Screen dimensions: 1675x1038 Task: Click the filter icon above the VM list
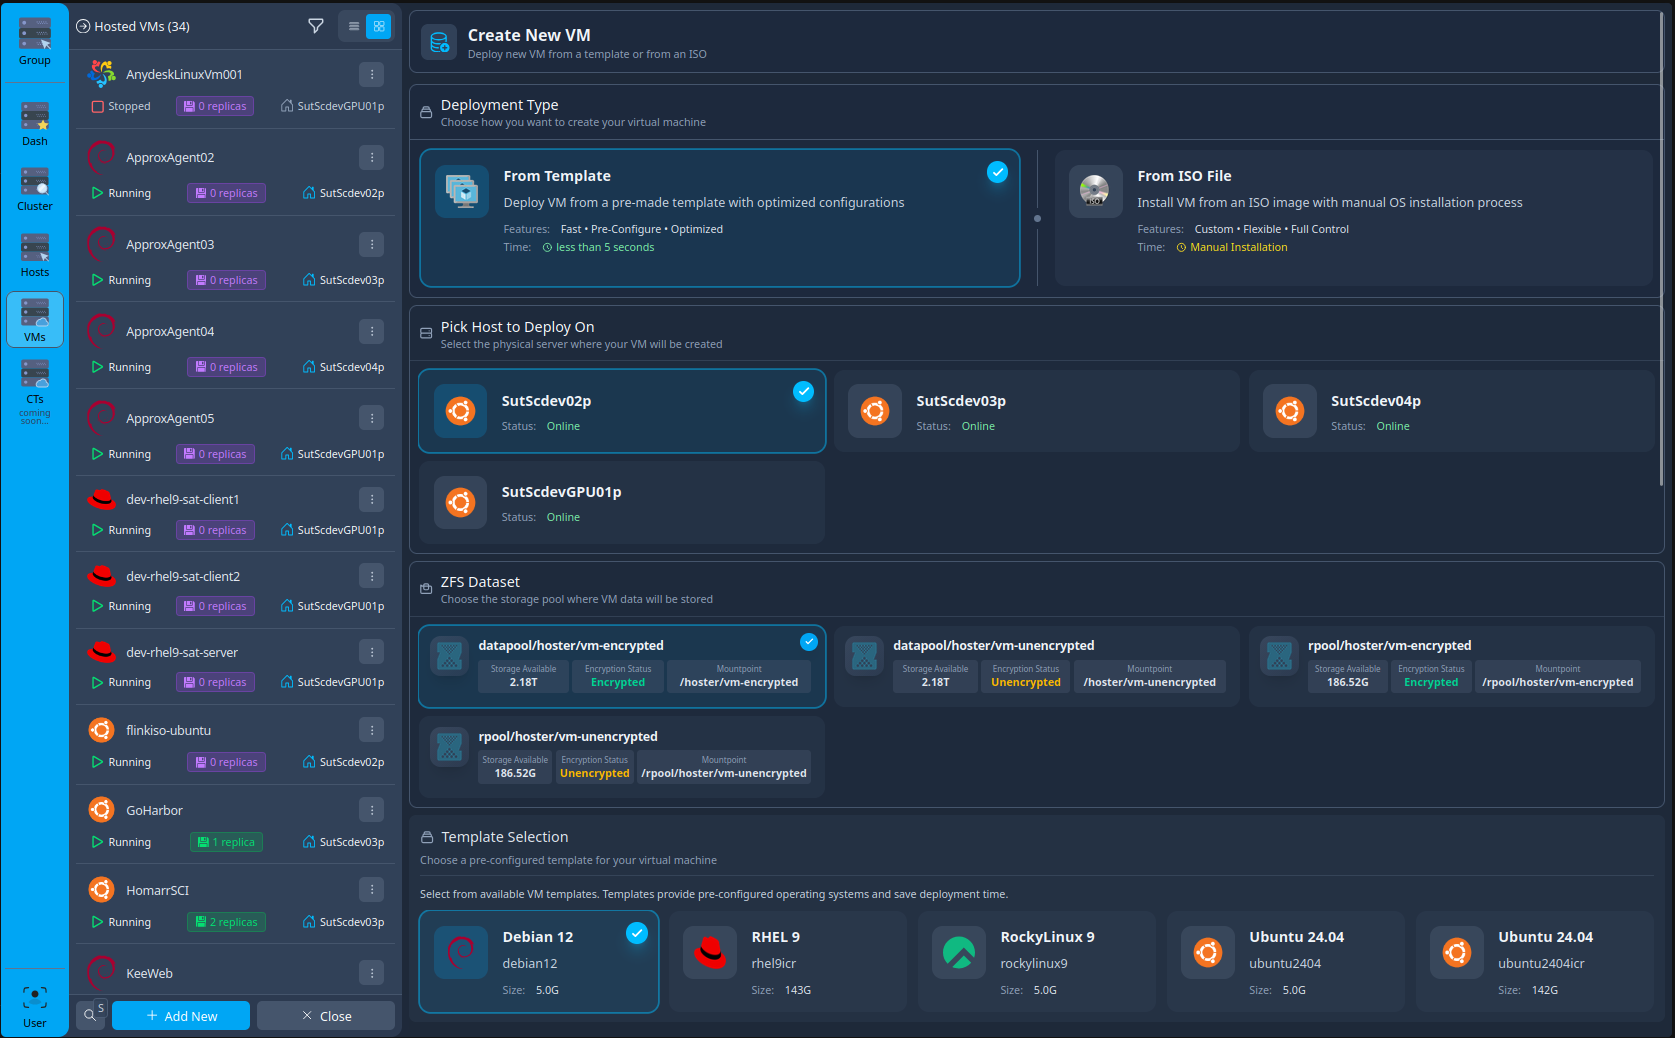click(315, 26)
